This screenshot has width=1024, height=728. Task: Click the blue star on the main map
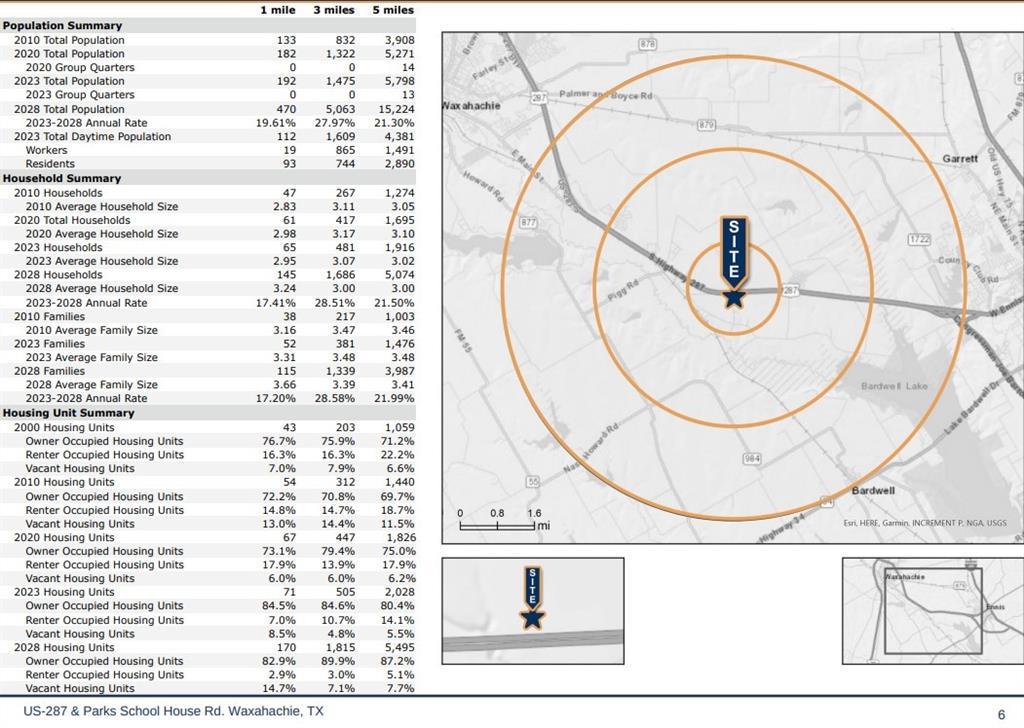pos(734,298)
